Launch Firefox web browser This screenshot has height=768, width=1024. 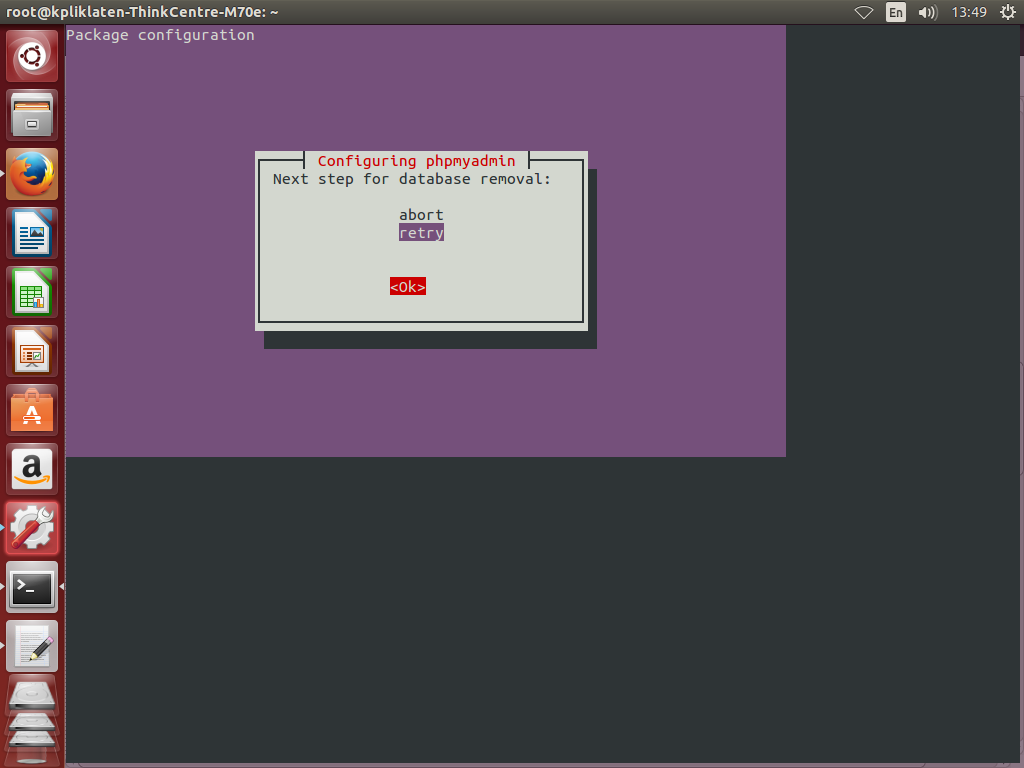[x=32, y=174]
